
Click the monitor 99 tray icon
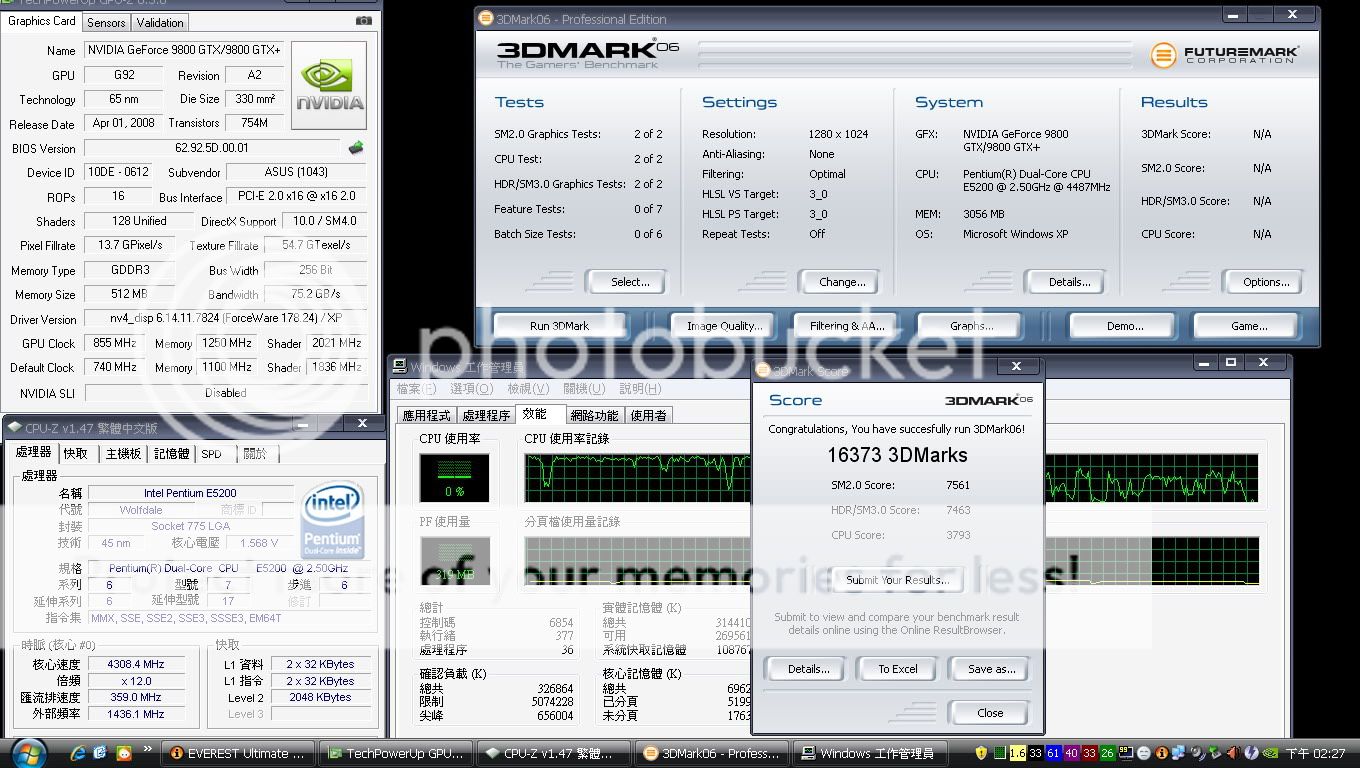coord(1126,752)
